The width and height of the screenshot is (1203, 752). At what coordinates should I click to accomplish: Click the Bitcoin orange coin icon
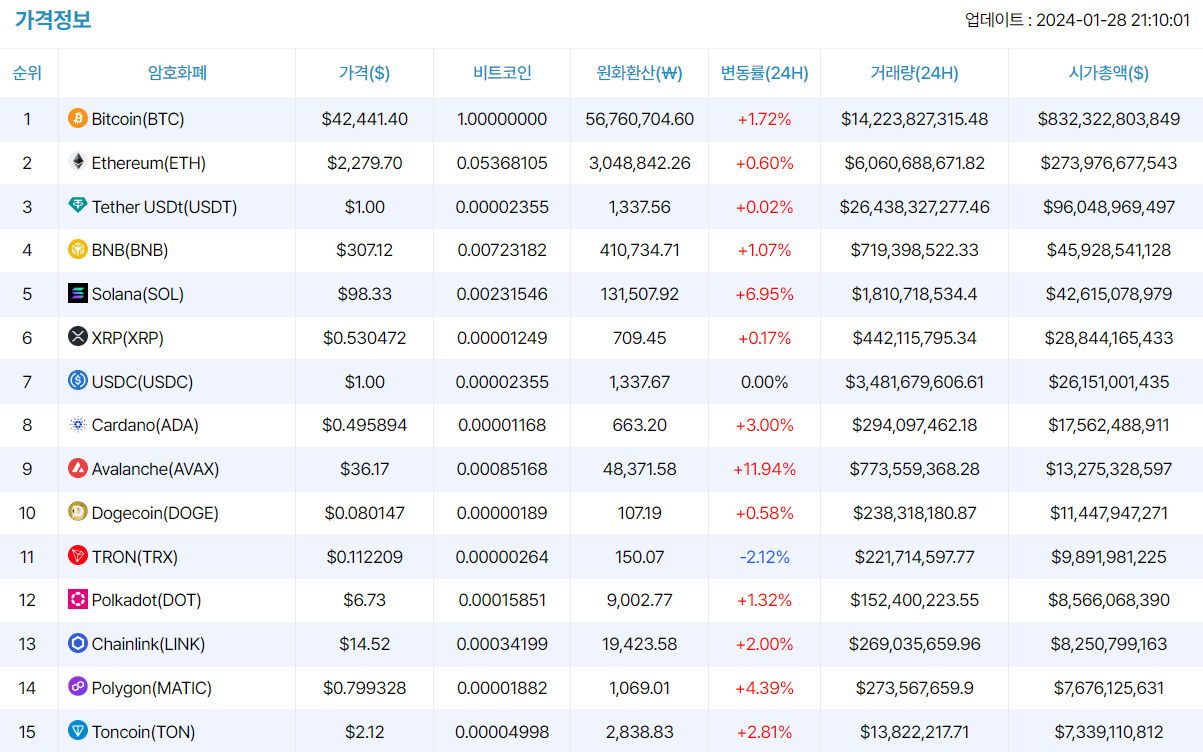(78, 119)
